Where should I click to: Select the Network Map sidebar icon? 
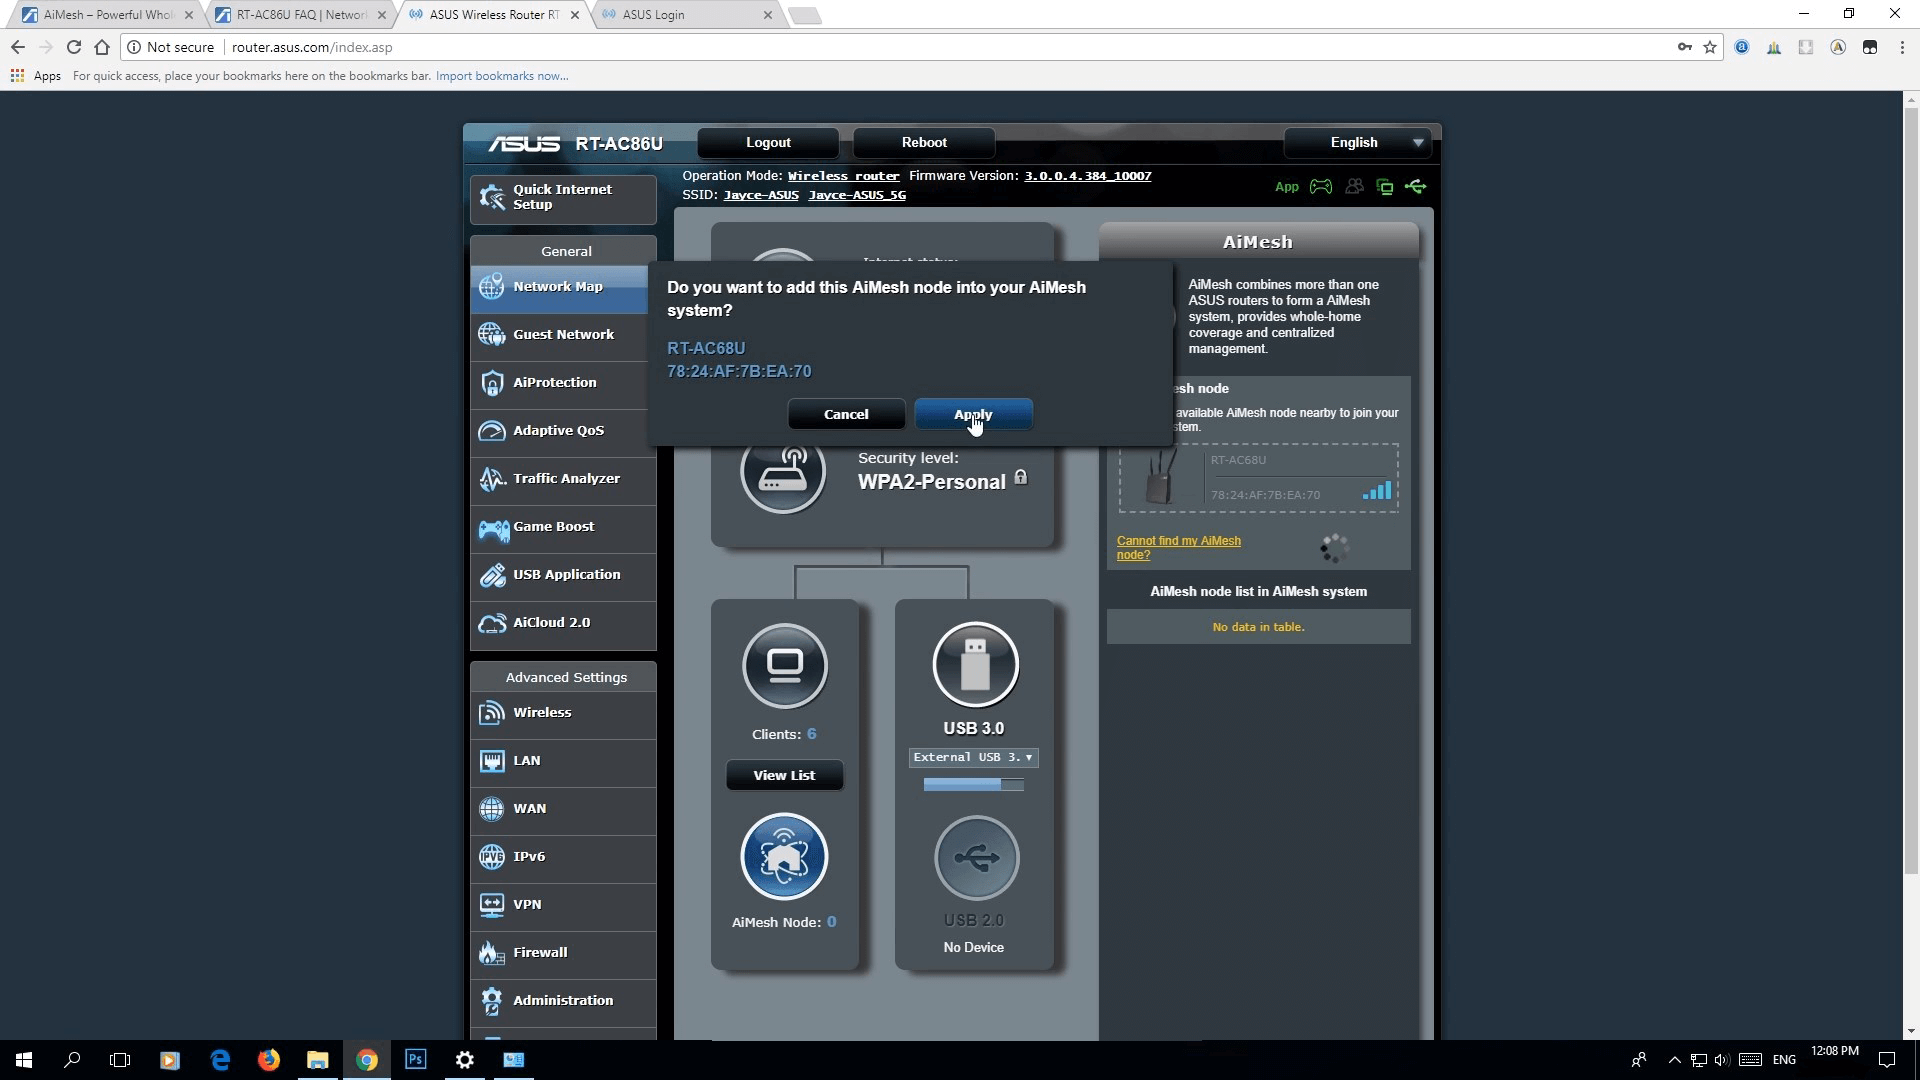(x=491, y=287)
